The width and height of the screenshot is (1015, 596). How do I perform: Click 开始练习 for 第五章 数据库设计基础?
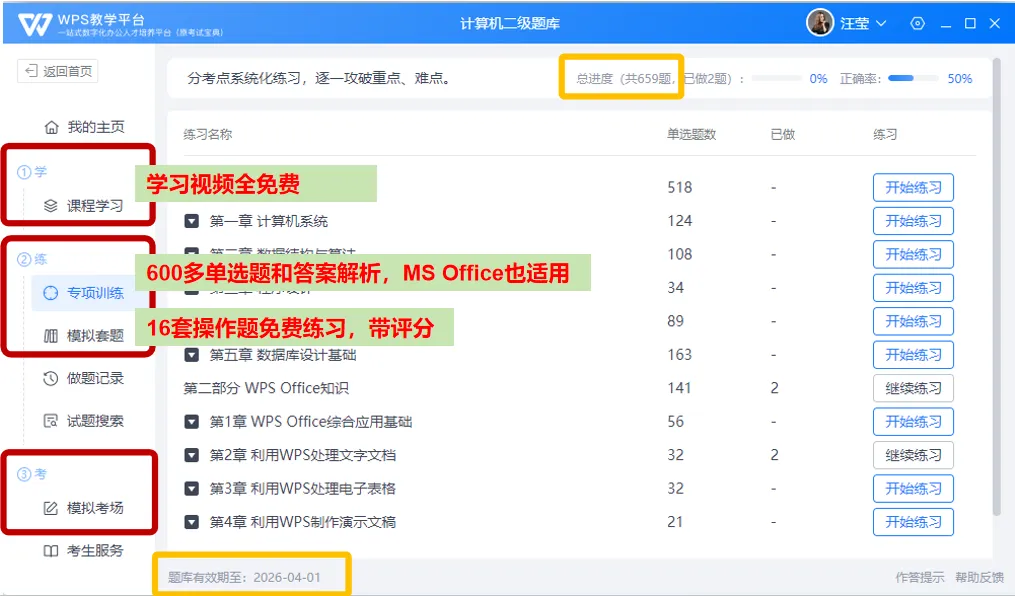(913, 355)
